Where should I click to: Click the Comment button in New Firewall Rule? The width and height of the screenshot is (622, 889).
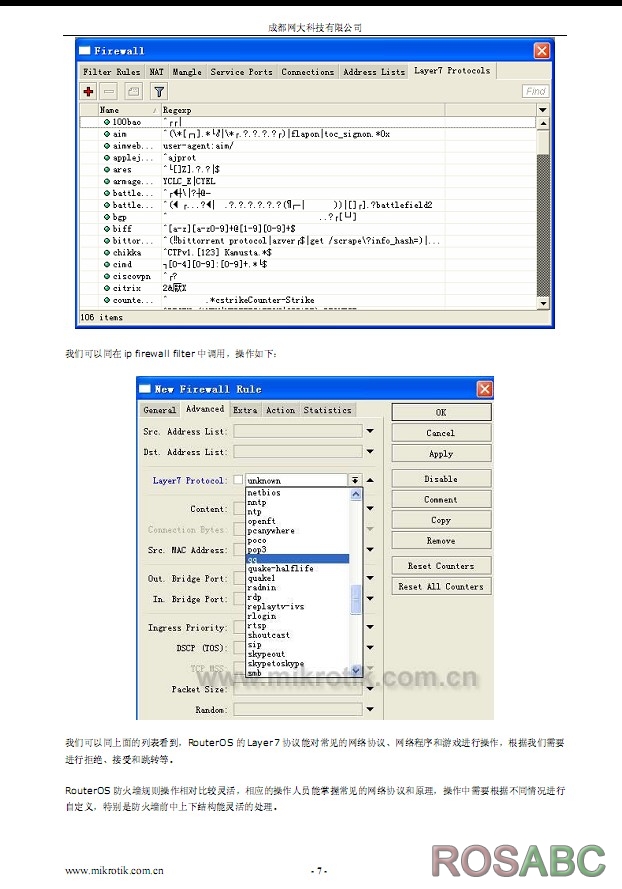441,499
